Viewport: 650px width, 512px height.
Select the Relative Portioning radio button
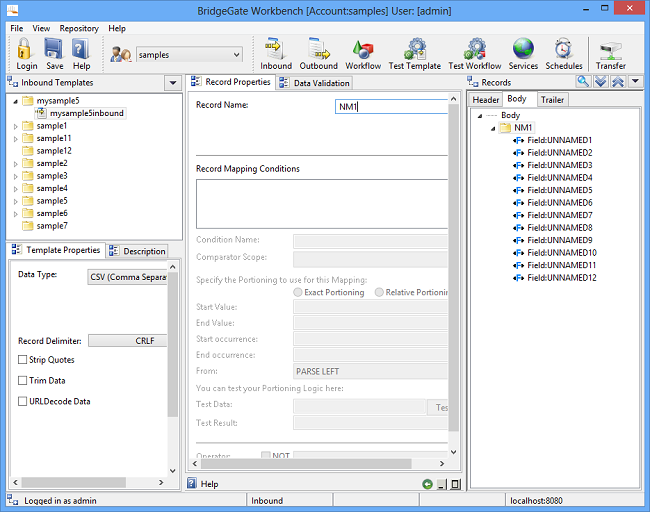379,292
